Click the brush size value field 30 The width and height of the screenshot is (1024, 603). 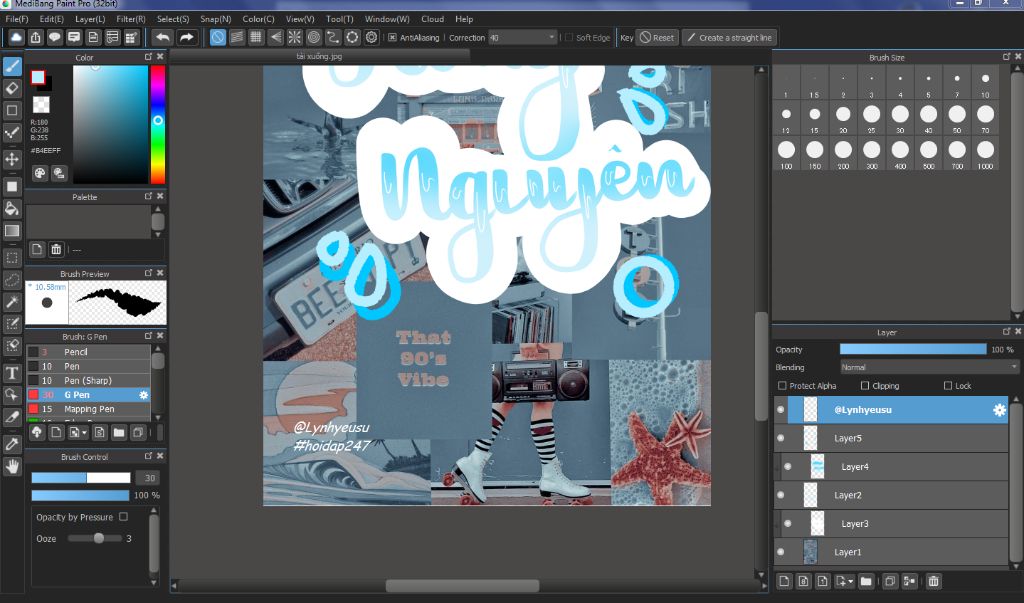tap(150, 478)
